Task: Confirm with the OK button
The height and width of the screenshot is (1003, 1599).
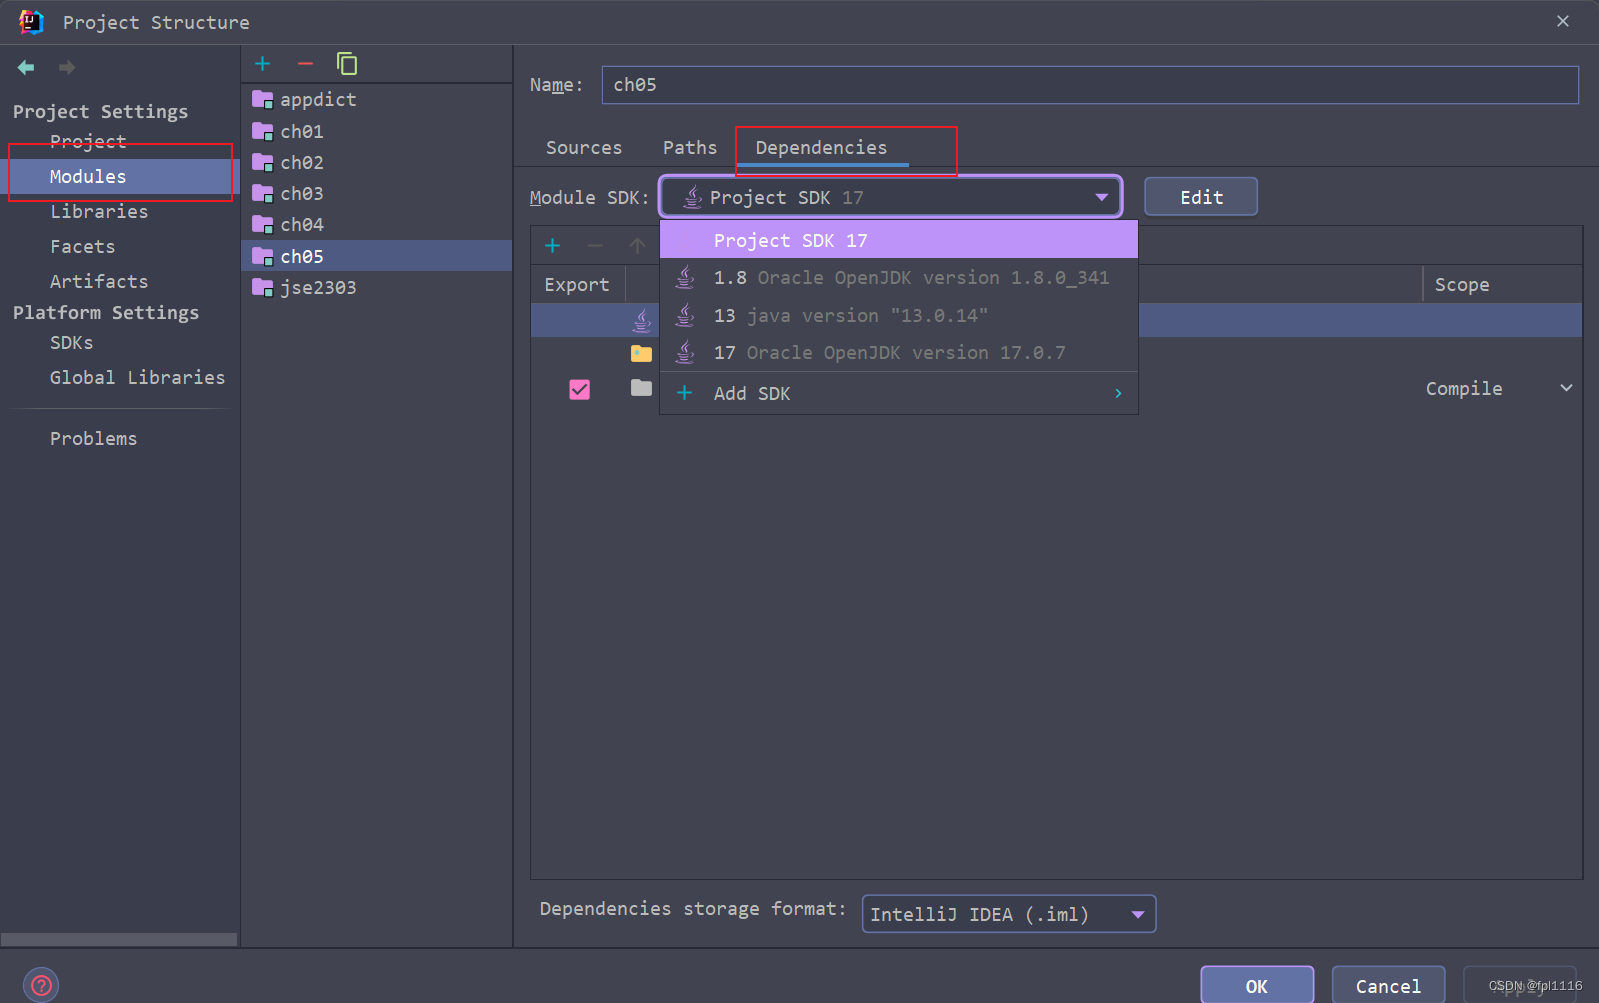Action: (1257, 986)
